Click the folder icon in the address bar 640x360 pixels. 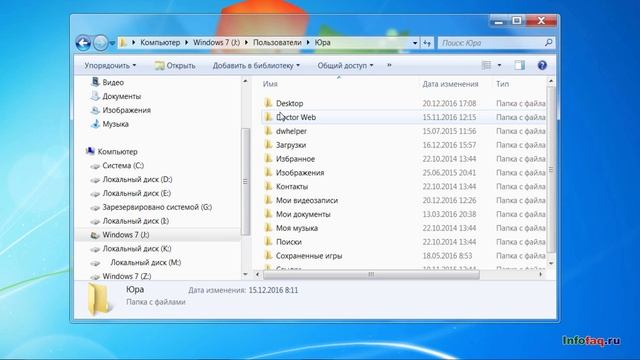123,42
